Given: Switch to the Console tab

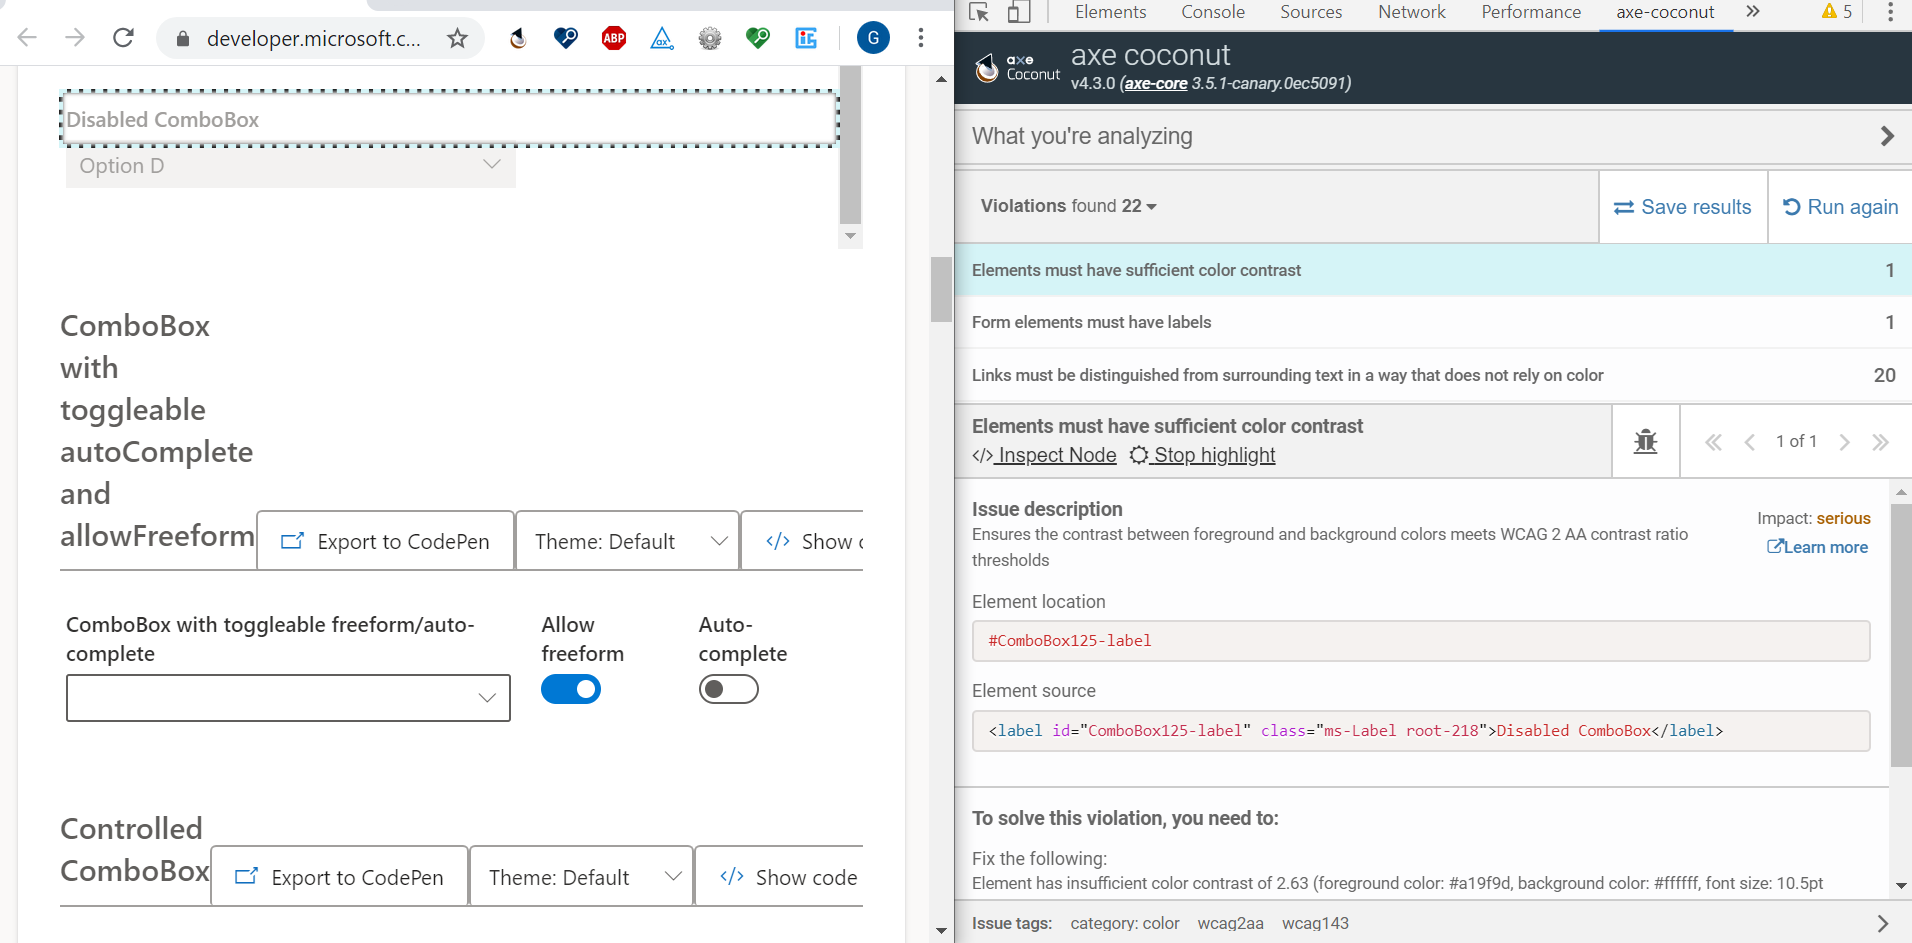Looking at the screenshot, I should tap(1212, 12).
